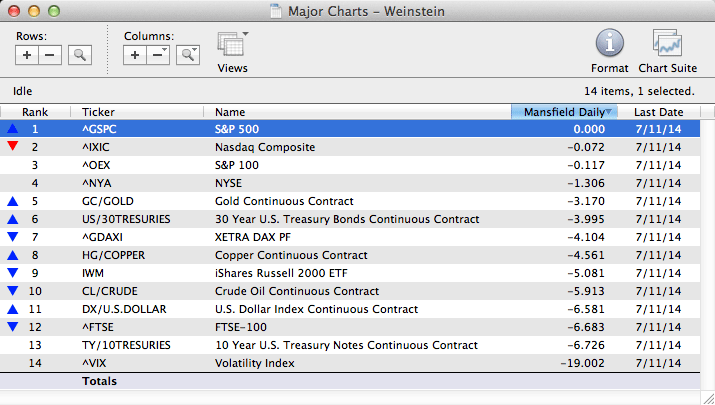Viewport: 715px width, 405px height.
Task: Click the blue up arrow beside GC/GOLD
Action: 12,201
